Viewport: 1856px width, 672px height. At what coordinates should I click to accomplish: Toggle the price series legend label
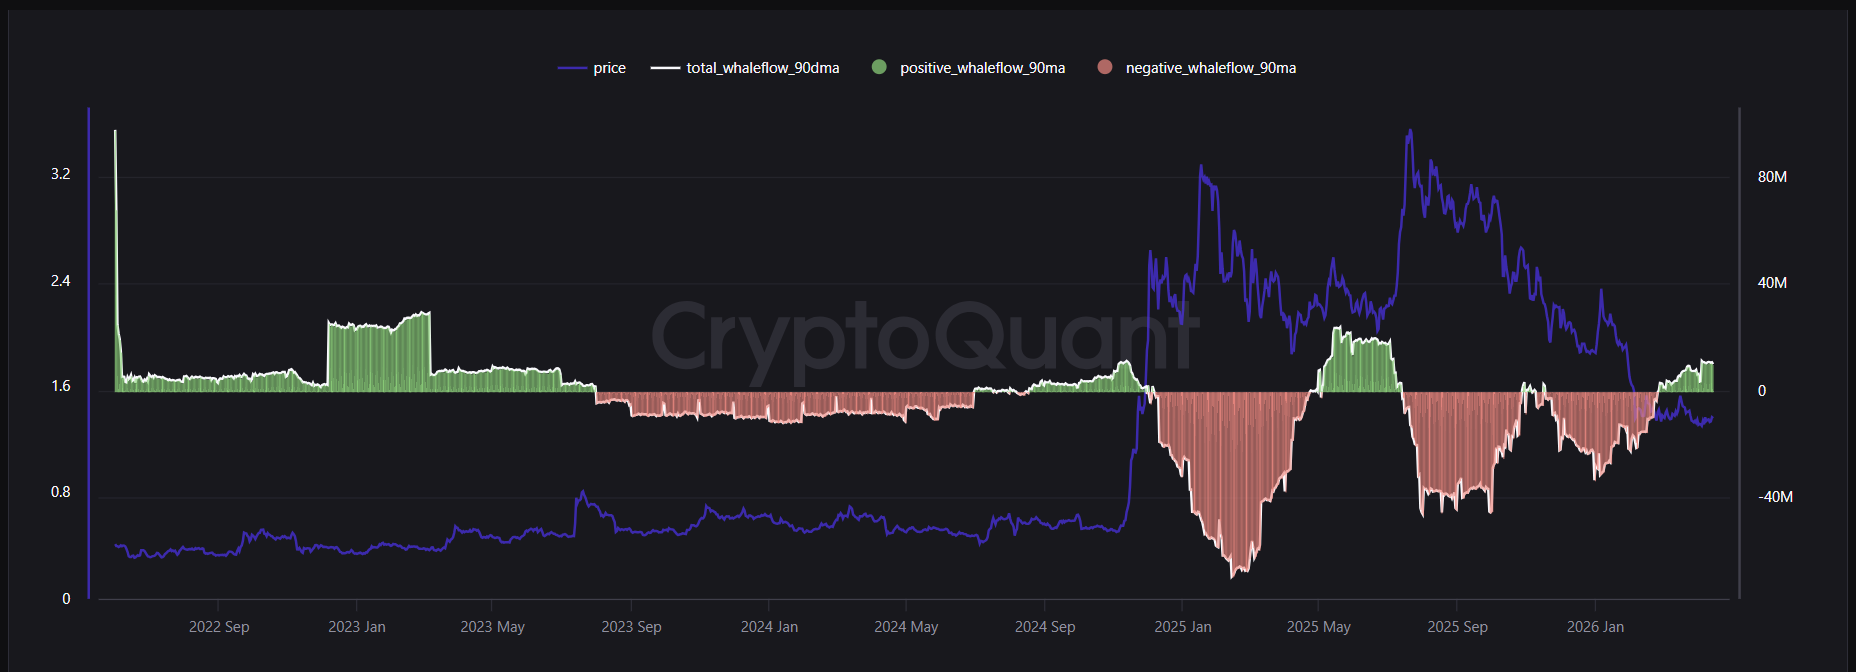point(609,68)
